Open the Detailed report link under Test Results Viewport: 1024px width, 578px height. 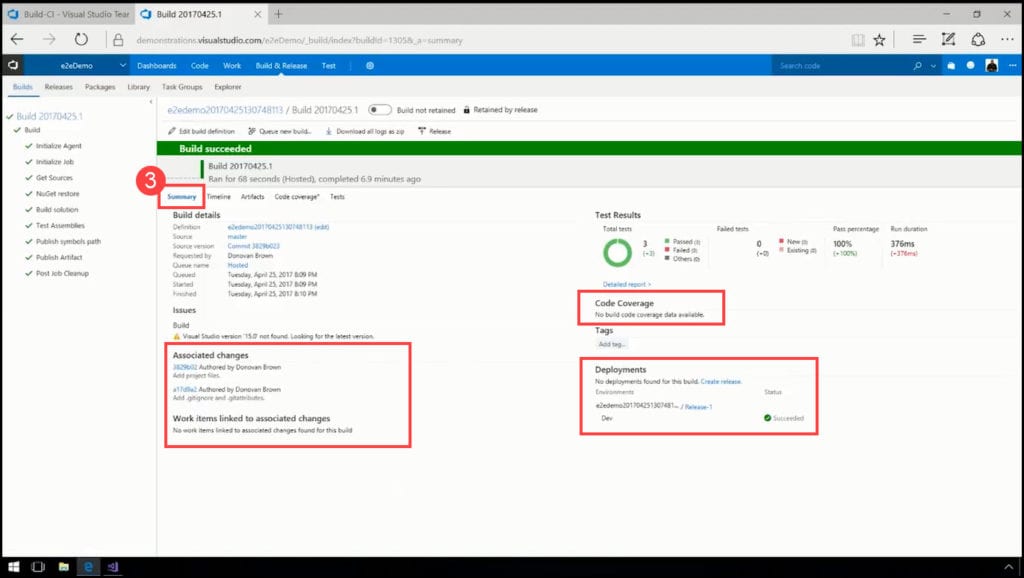[x=627, y=284]
